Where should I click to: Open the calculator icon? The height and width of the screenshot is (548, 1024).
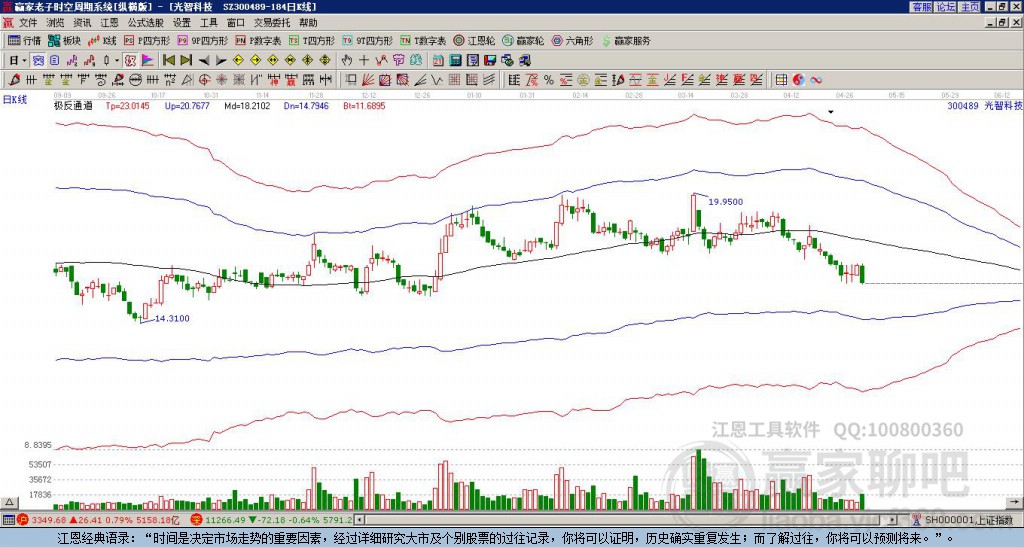coord(455,61)
